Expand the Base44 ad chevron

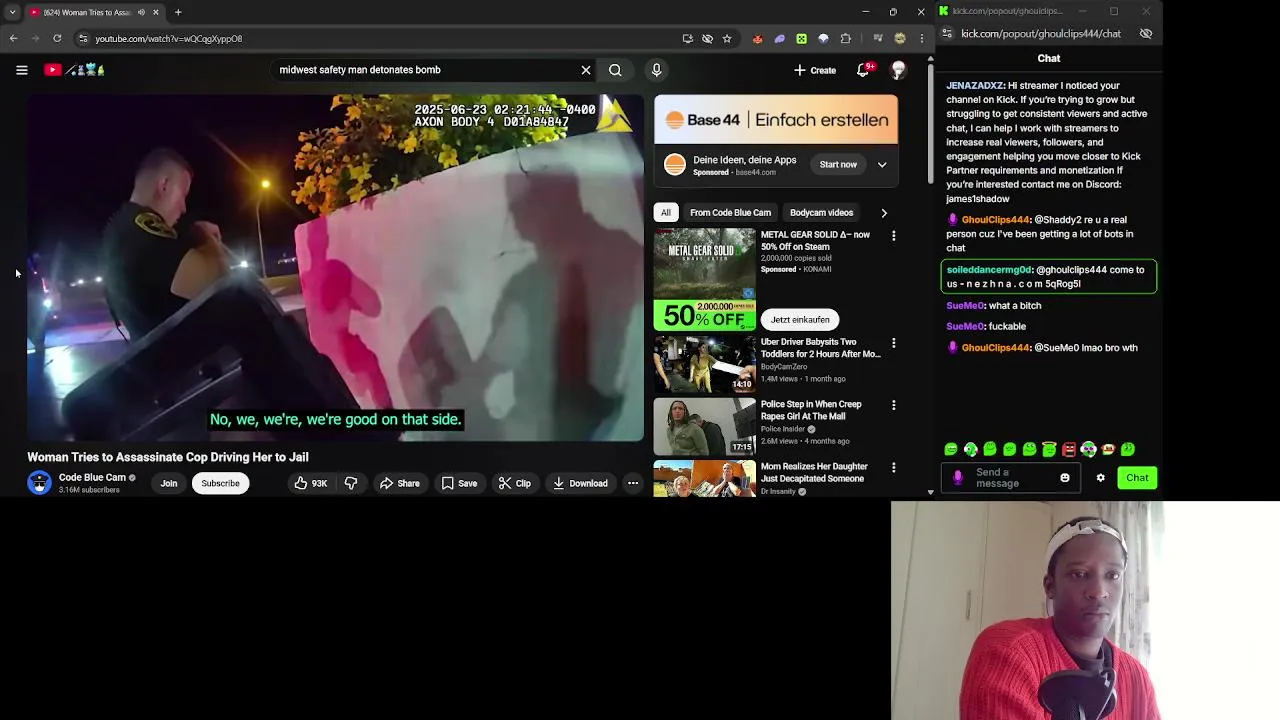click(x=882, y=164)
